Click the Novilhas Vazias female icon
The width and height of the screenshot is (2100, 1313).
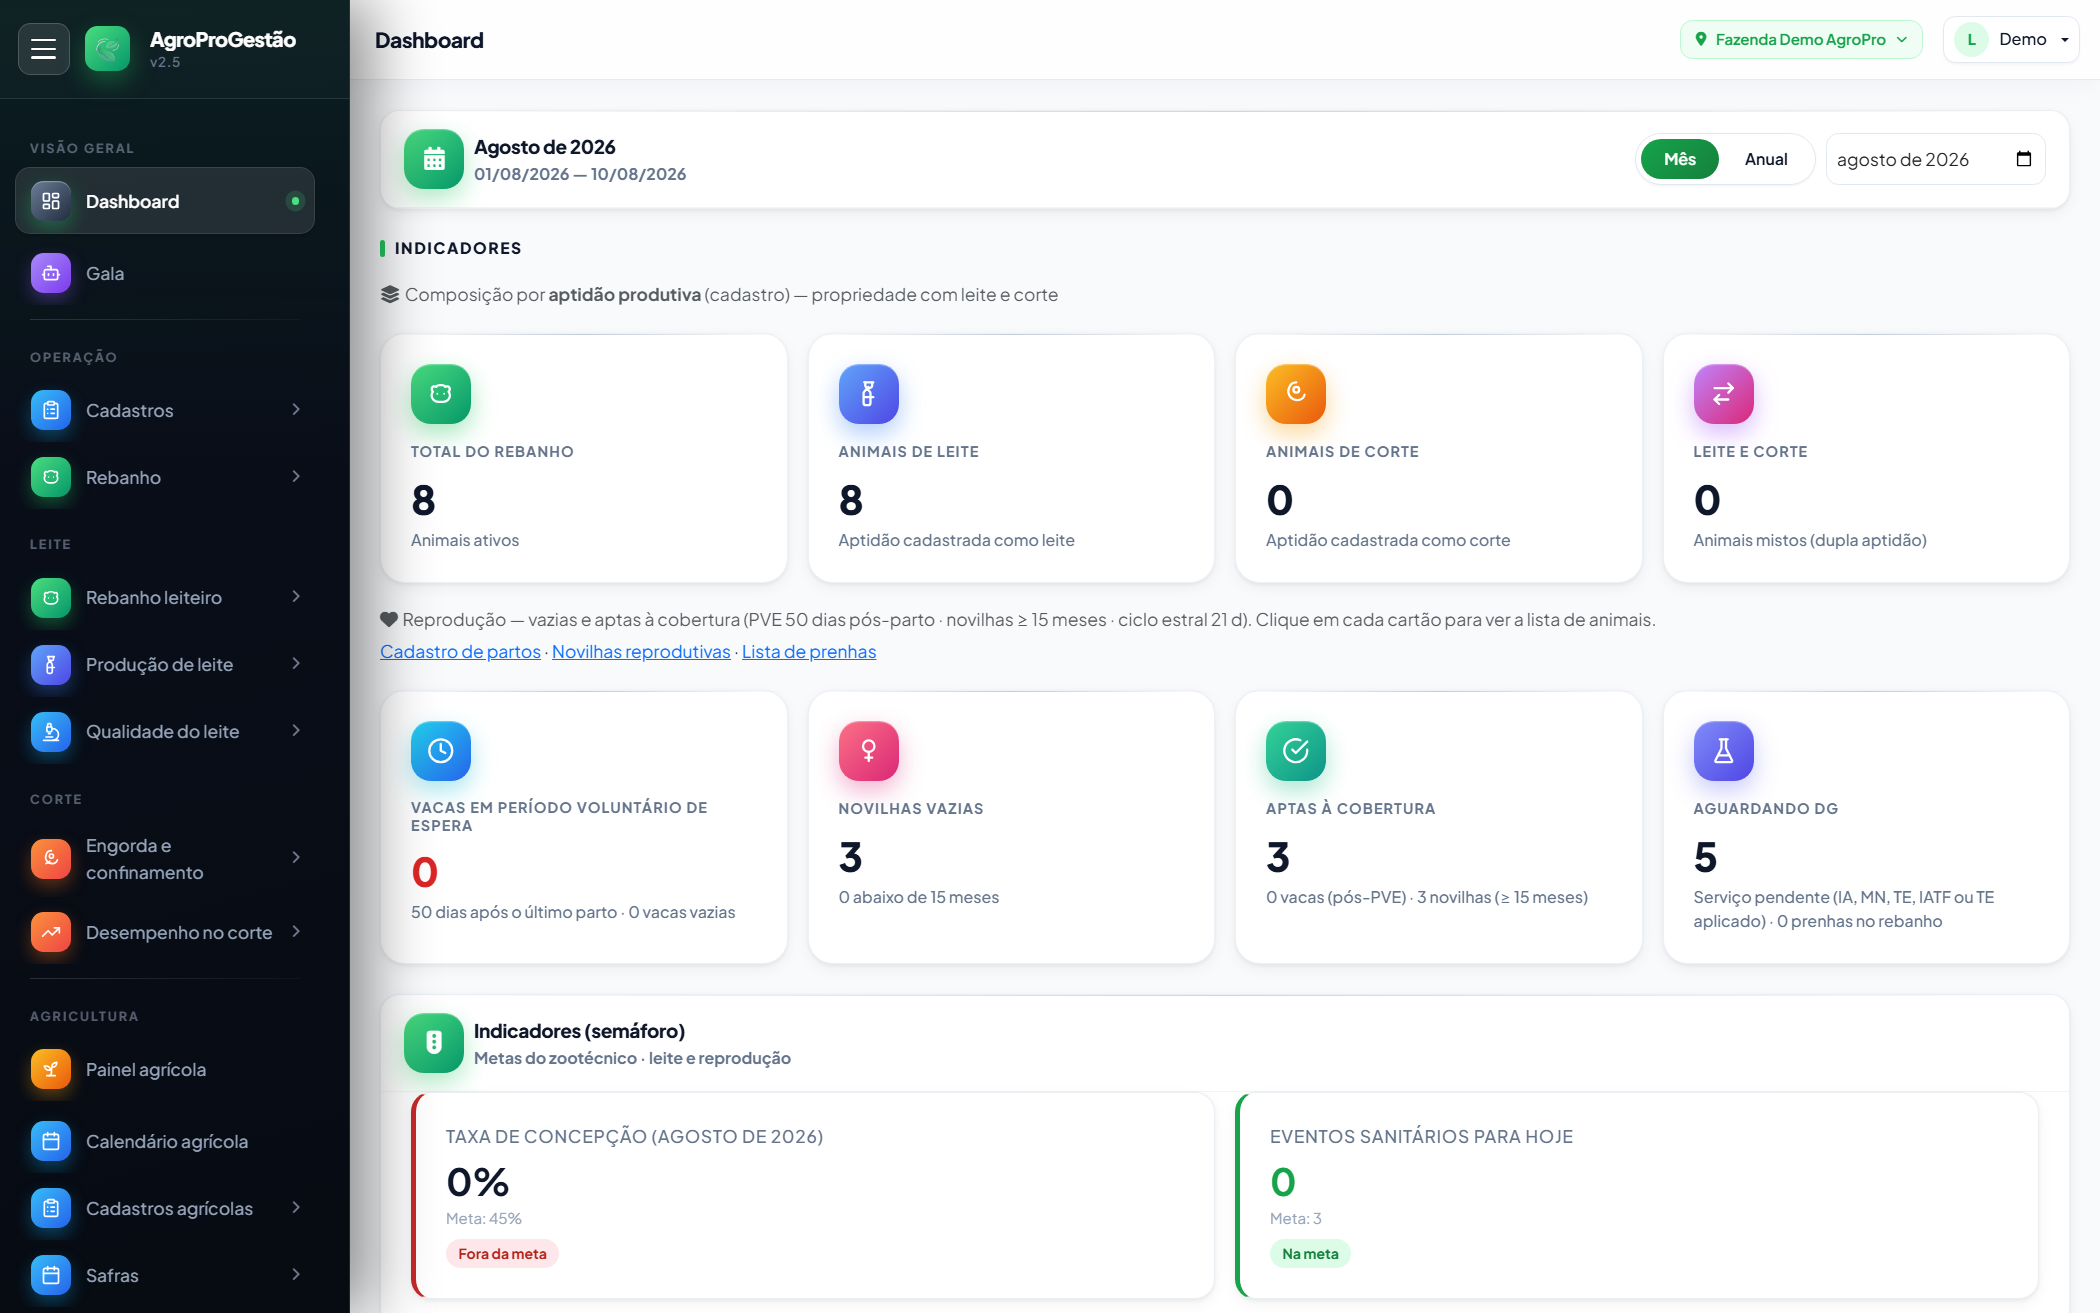tap(868, 751)
